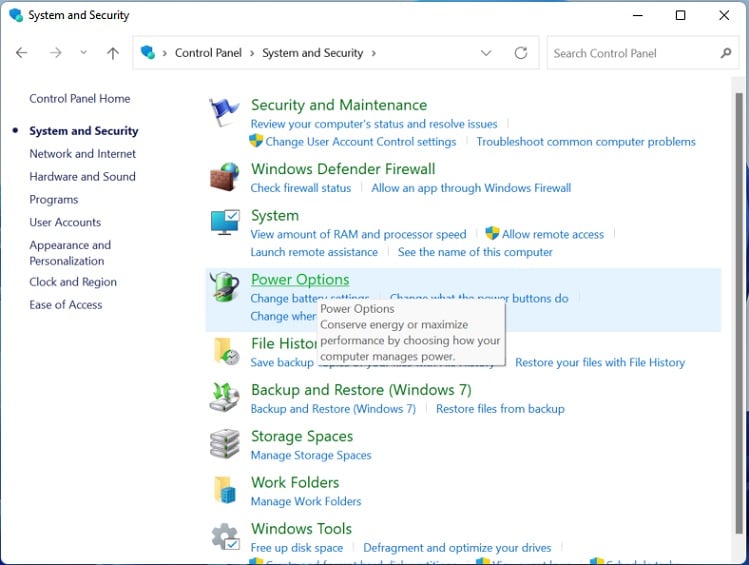
Task: Click Manage Work Folders link
Action: 306,501
